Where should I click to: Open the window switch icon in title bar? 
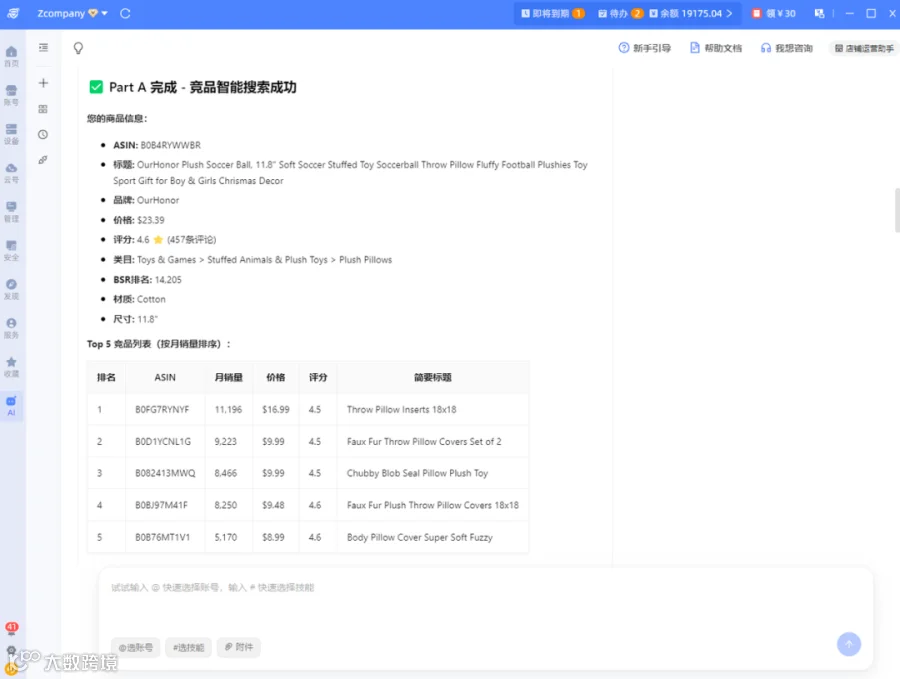(x=819, y=13)
